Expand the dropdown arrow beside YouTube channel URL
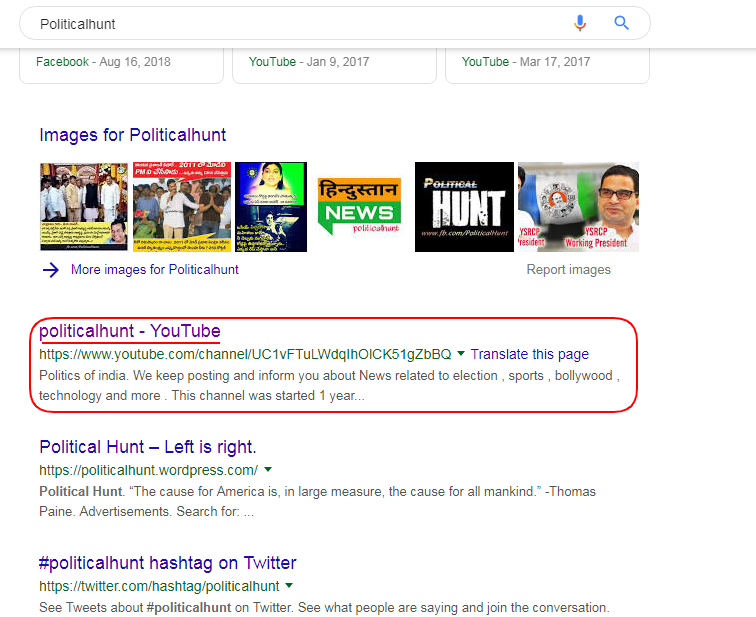 pyautogui.click(x=461, y=354)
